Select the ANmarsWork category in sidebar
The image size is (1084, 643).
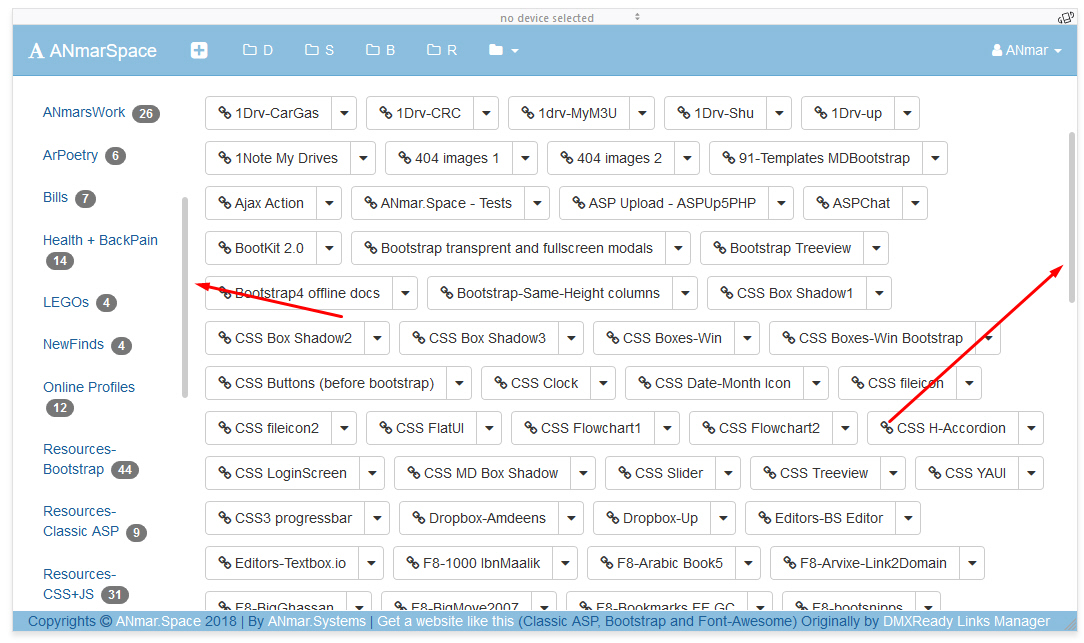[x=84, y=112]
